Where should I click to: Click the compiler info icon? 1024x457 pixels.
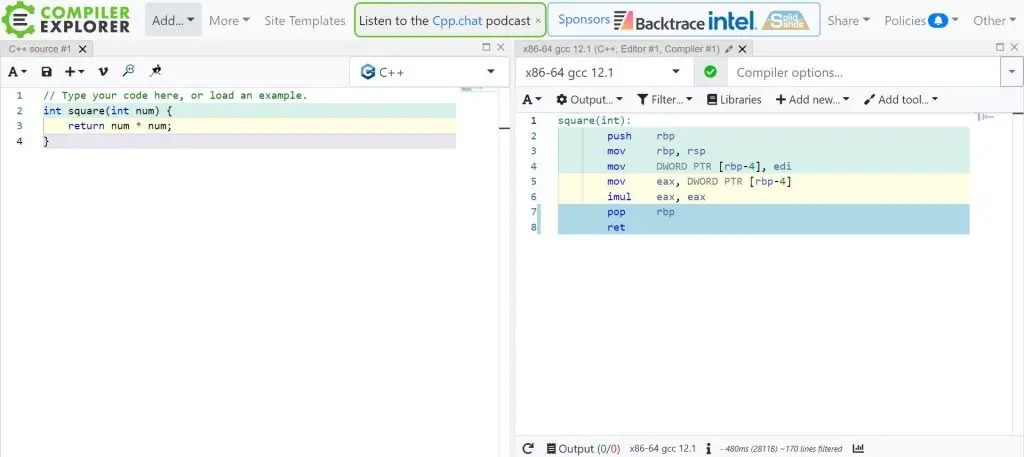(x=709, y=449)
